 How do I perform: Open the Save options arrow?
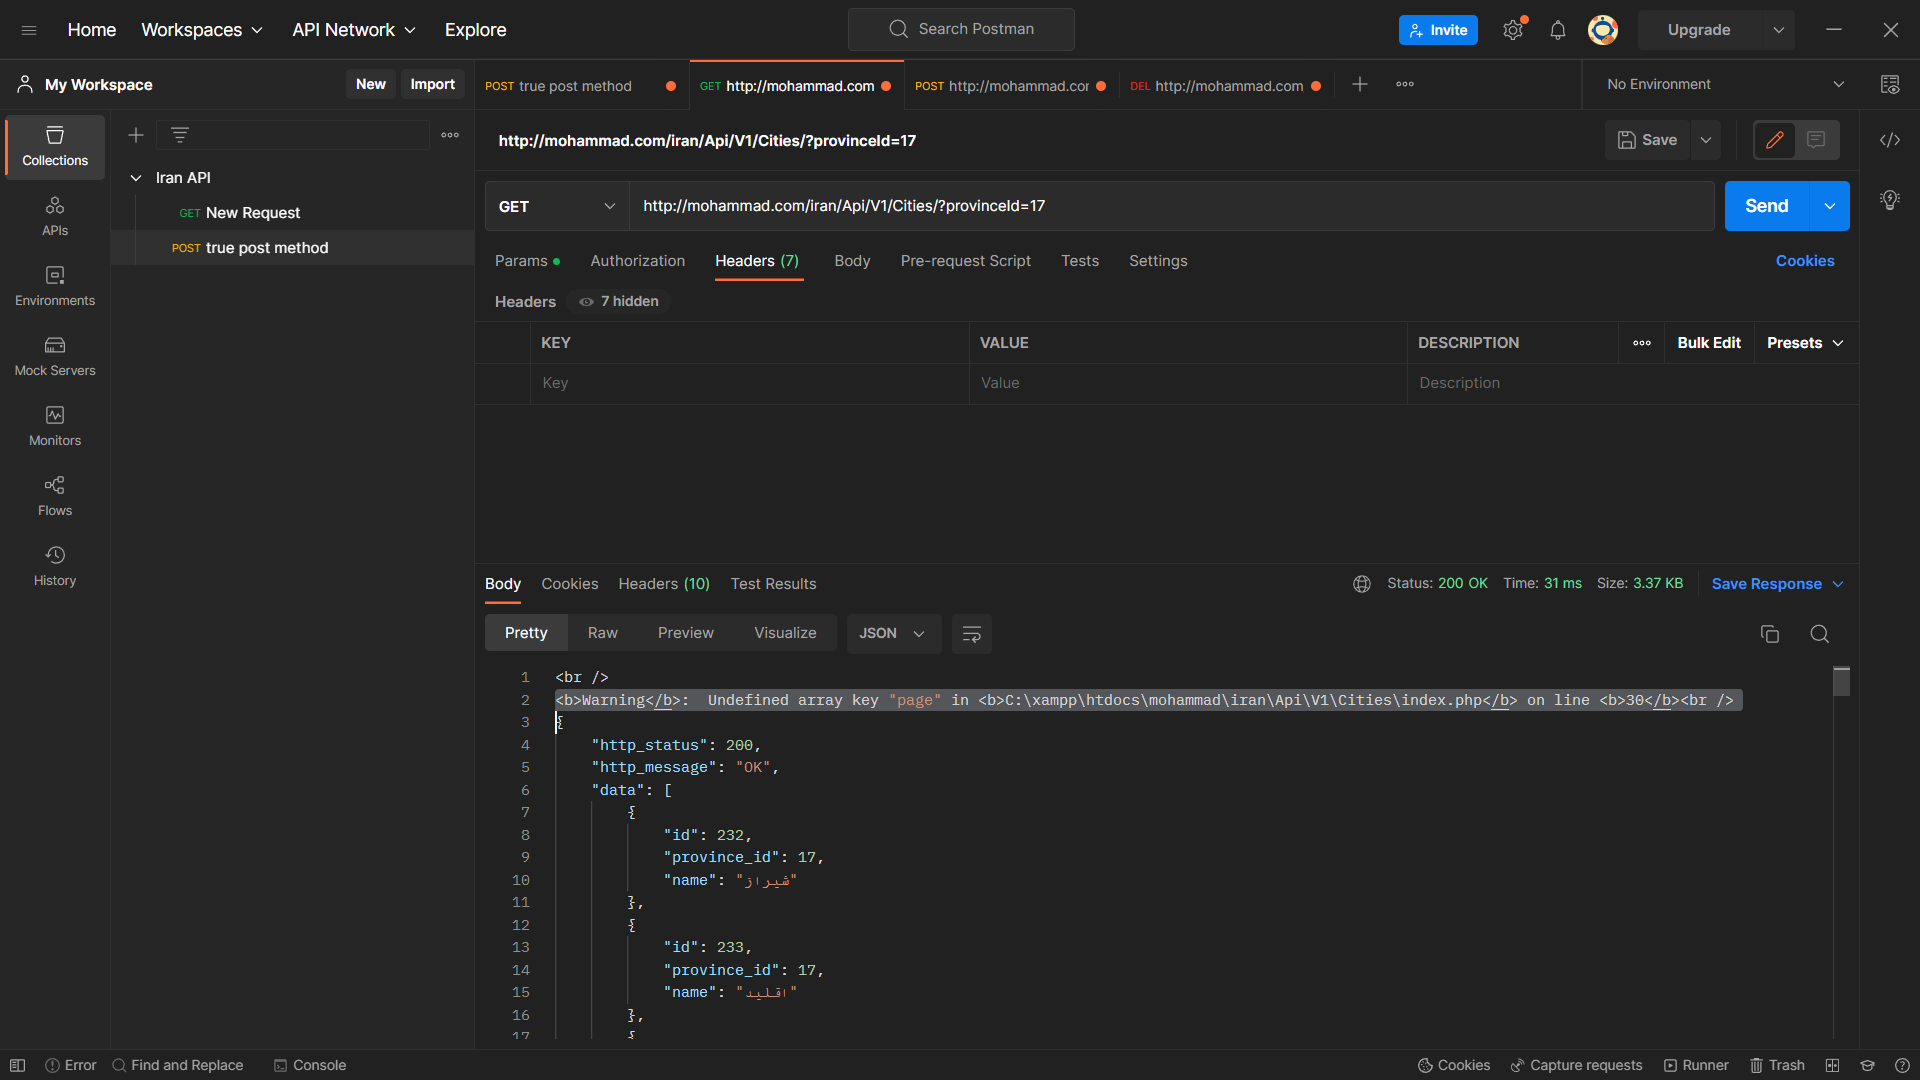pyautogui.click(x=1706, y=140)
